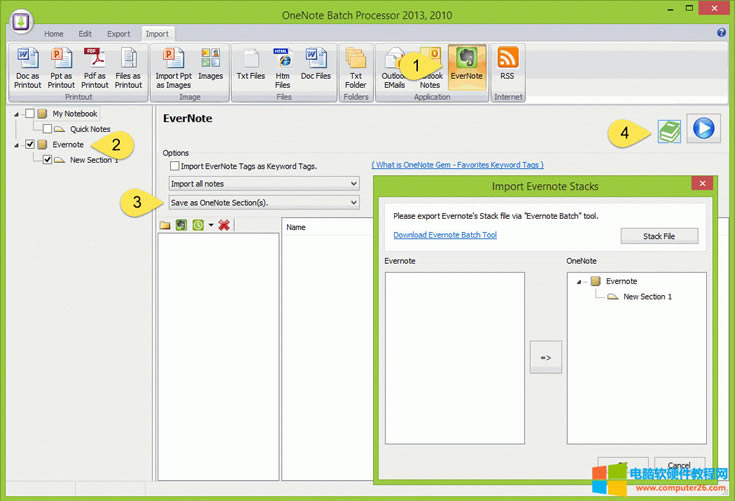
Task: Open the Import all notes dropdown
Action: [263, 184]
